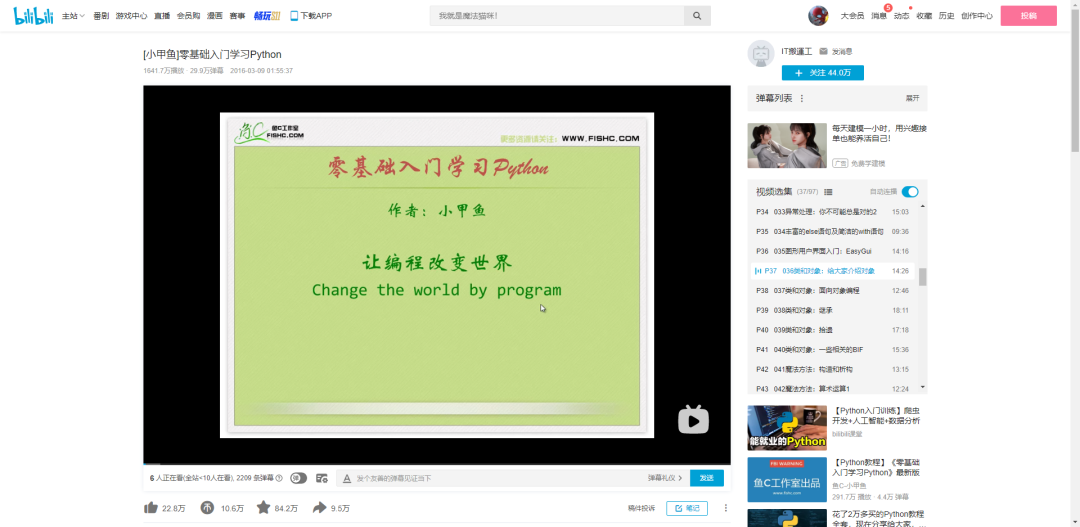
Task: Expand the danmaku list with 展开
Action: 912,99
